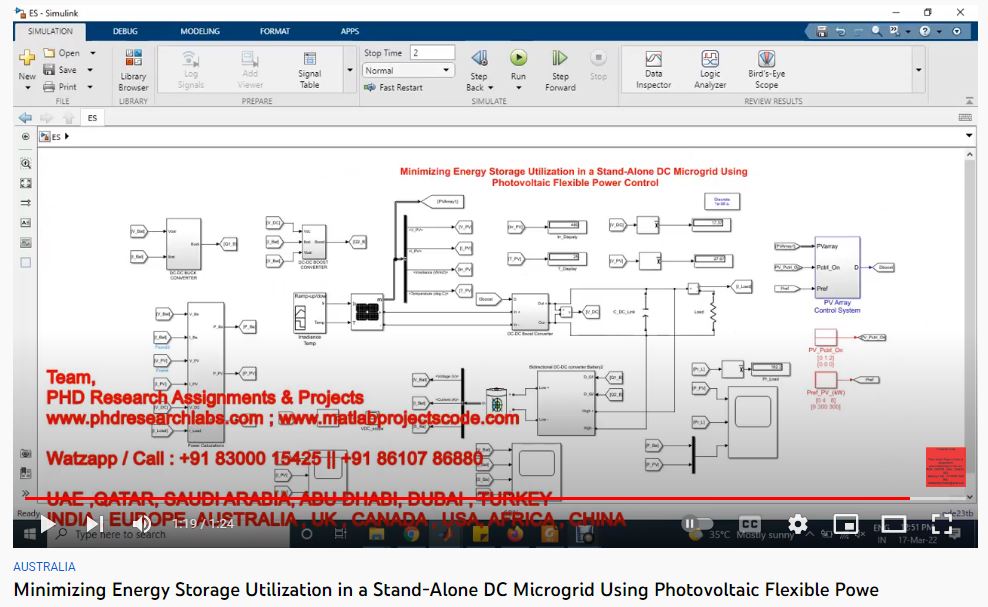
Task: Click the Step Forward icon
Action: click(560, 59)
